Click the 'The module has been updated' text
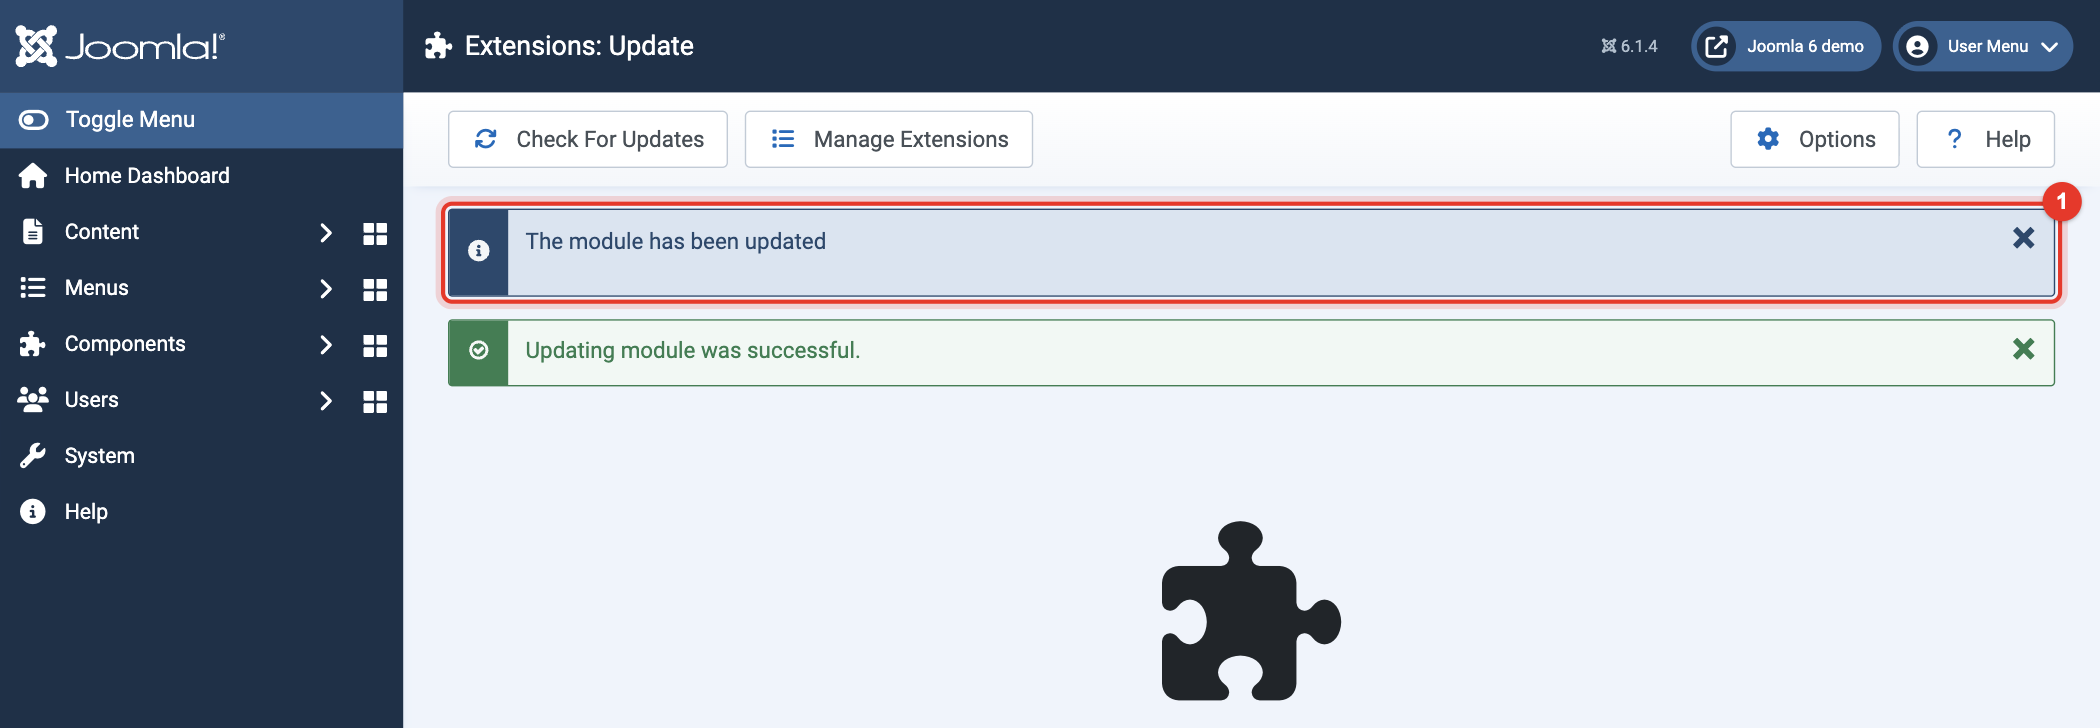The height and width of the screenshot is (728, 2100). (676, 242)
